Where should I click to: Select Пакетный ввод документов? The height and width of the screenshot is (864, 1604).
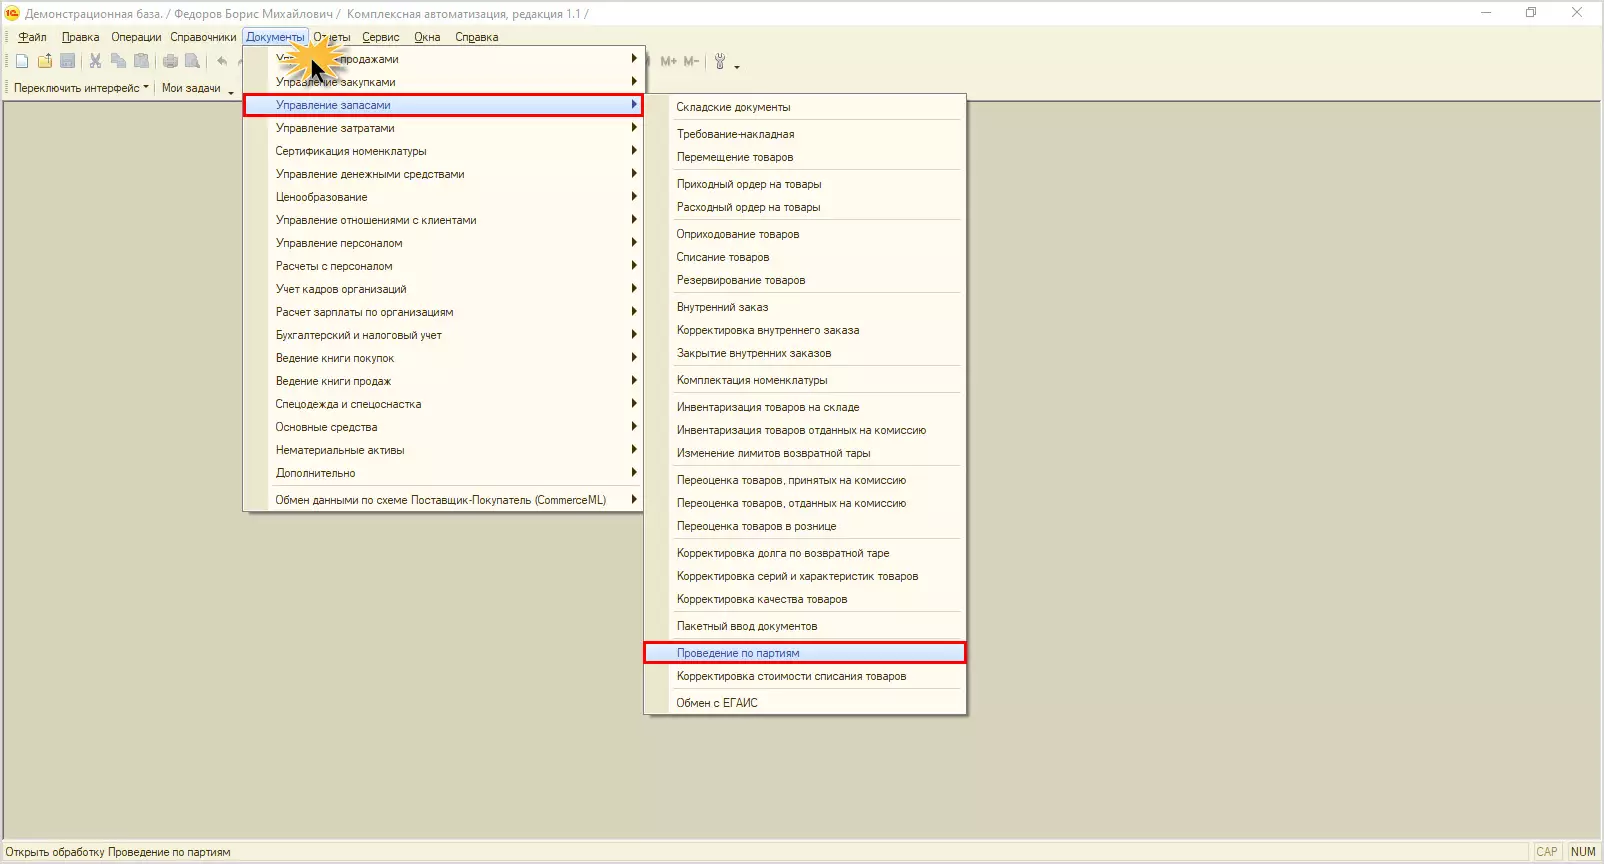[805, 626]
